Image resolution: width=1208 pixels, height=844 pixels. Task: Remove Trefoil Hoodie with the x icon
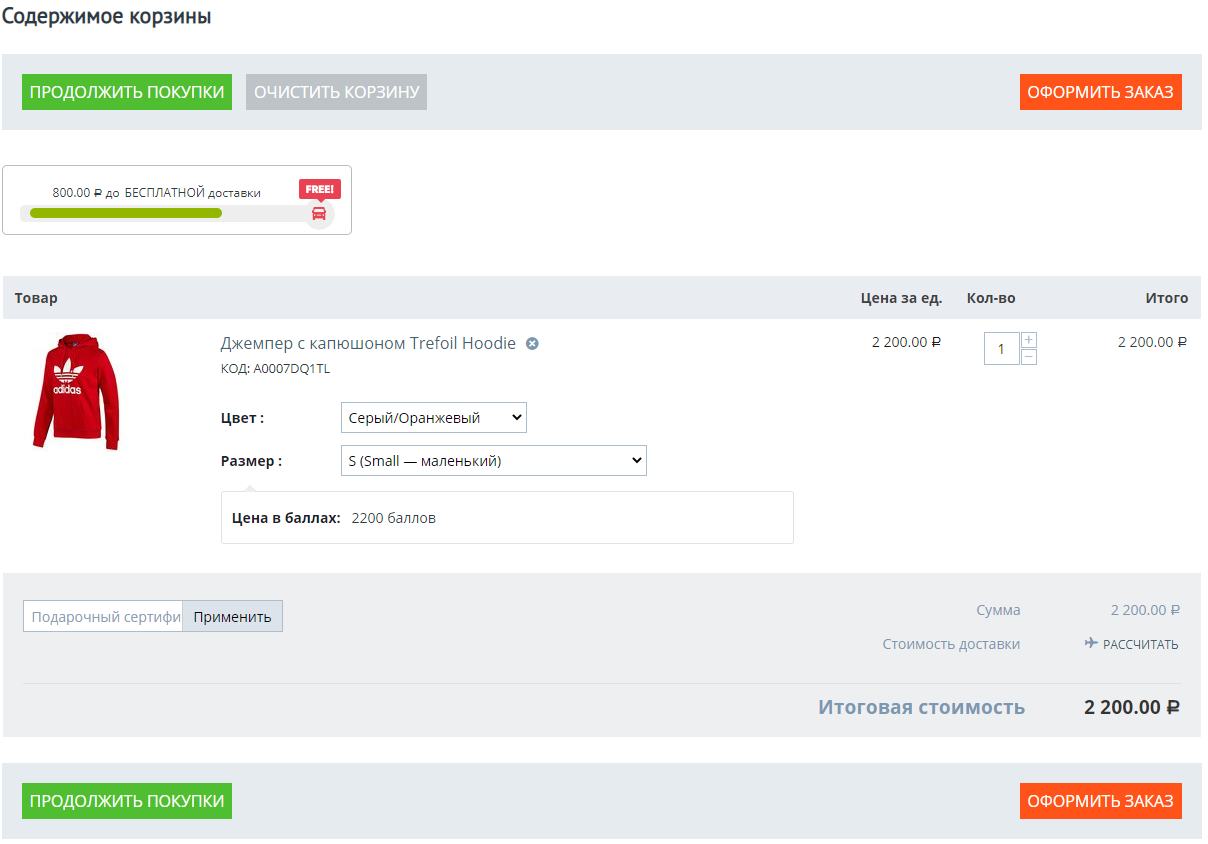point(533,344)
